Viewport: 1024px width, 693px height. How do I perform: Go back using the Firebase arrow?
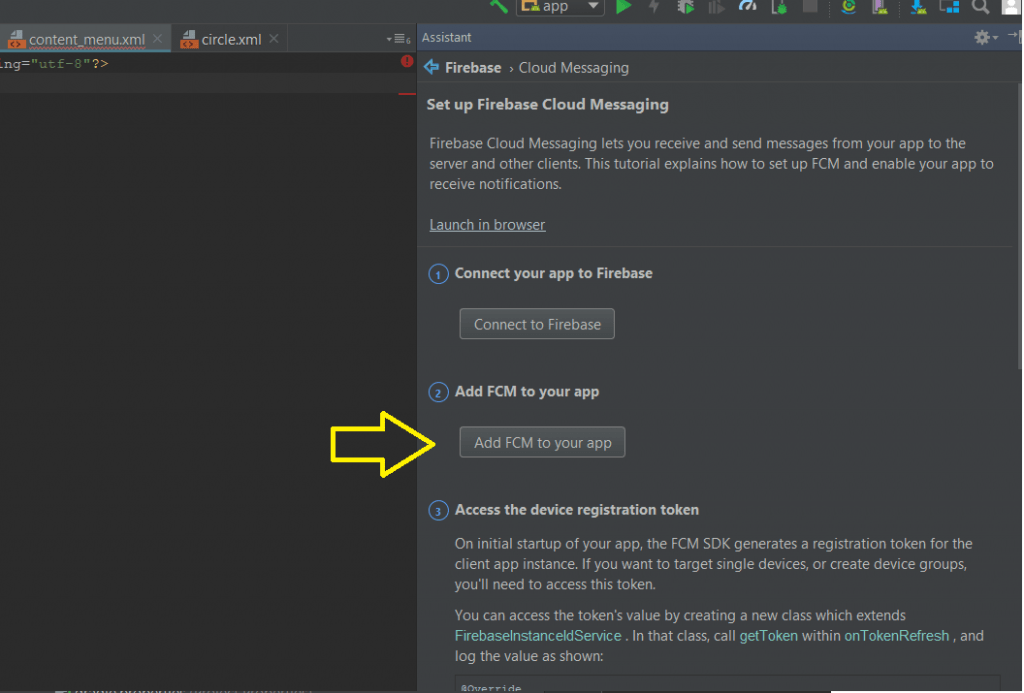point(431,67)
